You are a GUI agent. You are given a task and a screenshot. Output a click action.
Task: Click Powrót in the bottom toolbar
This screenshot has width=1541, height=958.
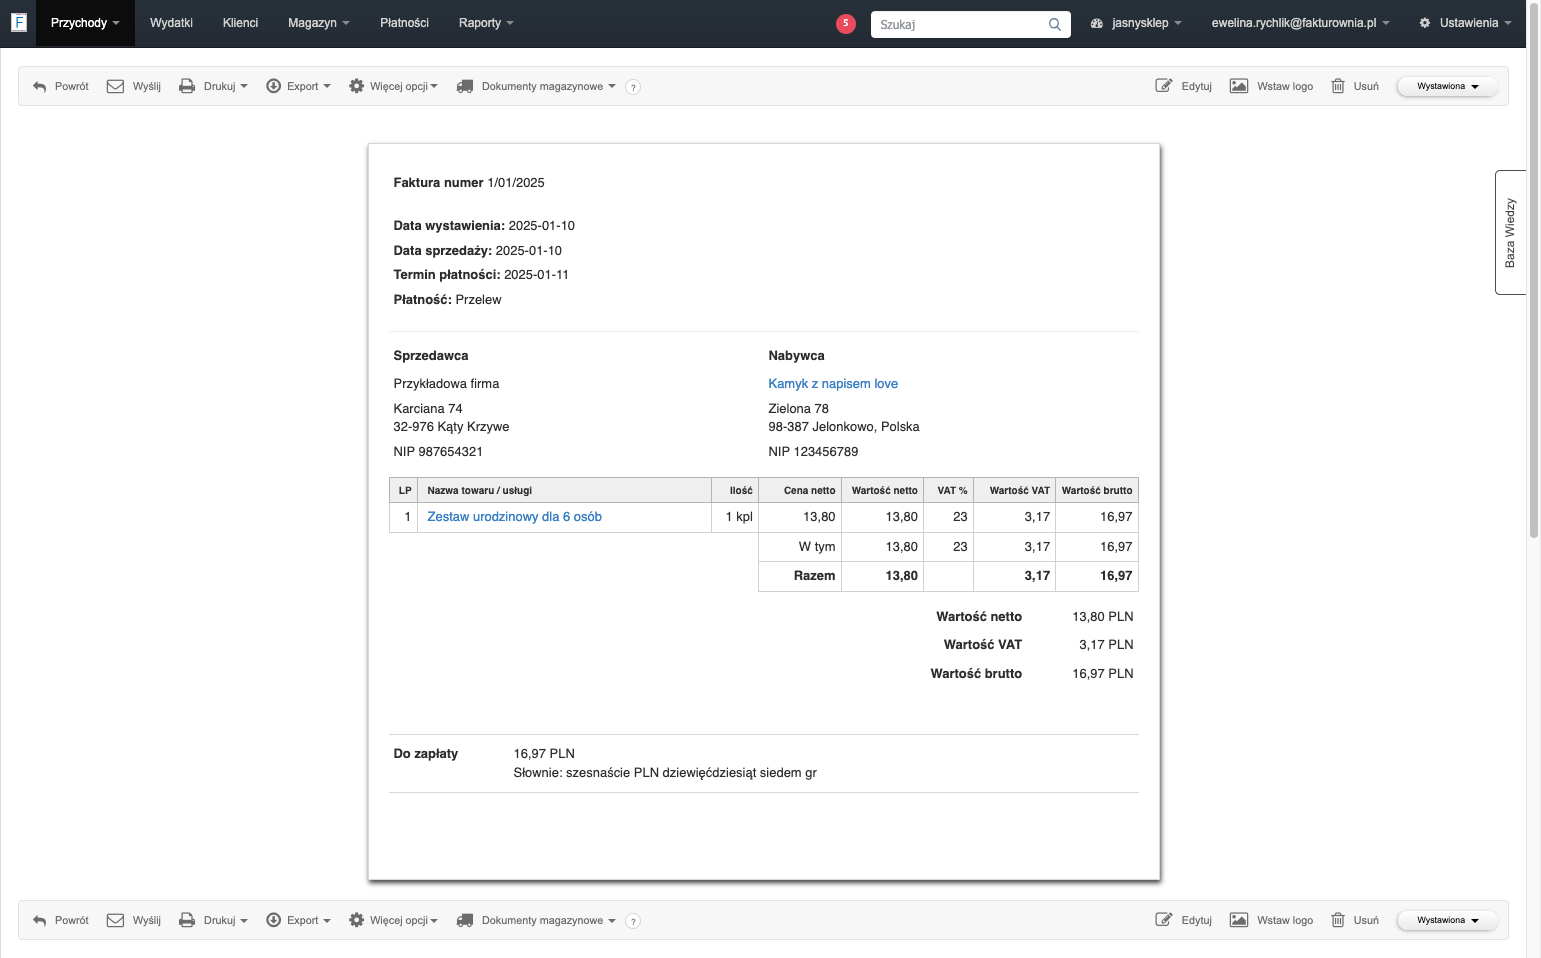pyautogui.click(x=61, y=920)
